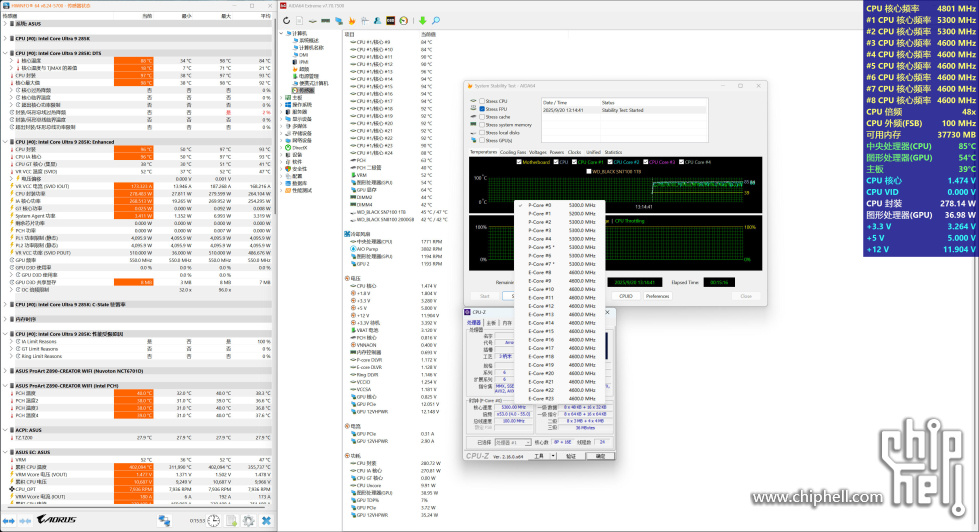Click the green download arrow in AIDA64 toolbar
The width and height of the screenshot is (979, 532).
[423, 21]
